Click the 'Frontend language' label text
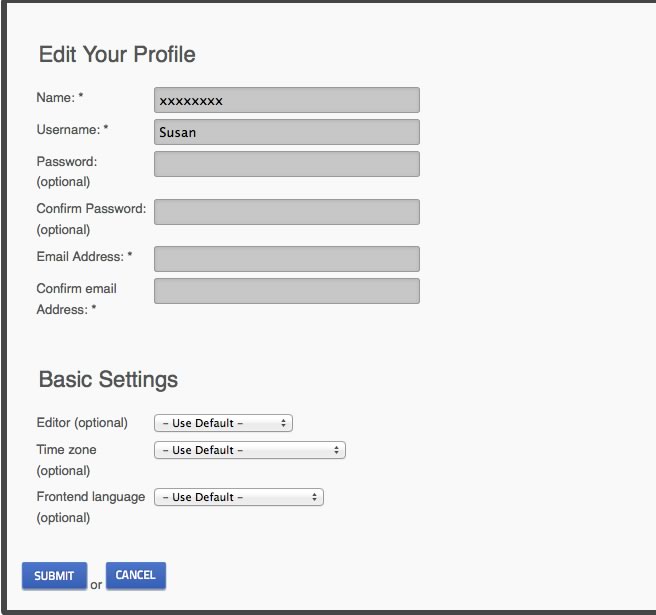Viewport: 656px width, 615px height. click(91, 497)
